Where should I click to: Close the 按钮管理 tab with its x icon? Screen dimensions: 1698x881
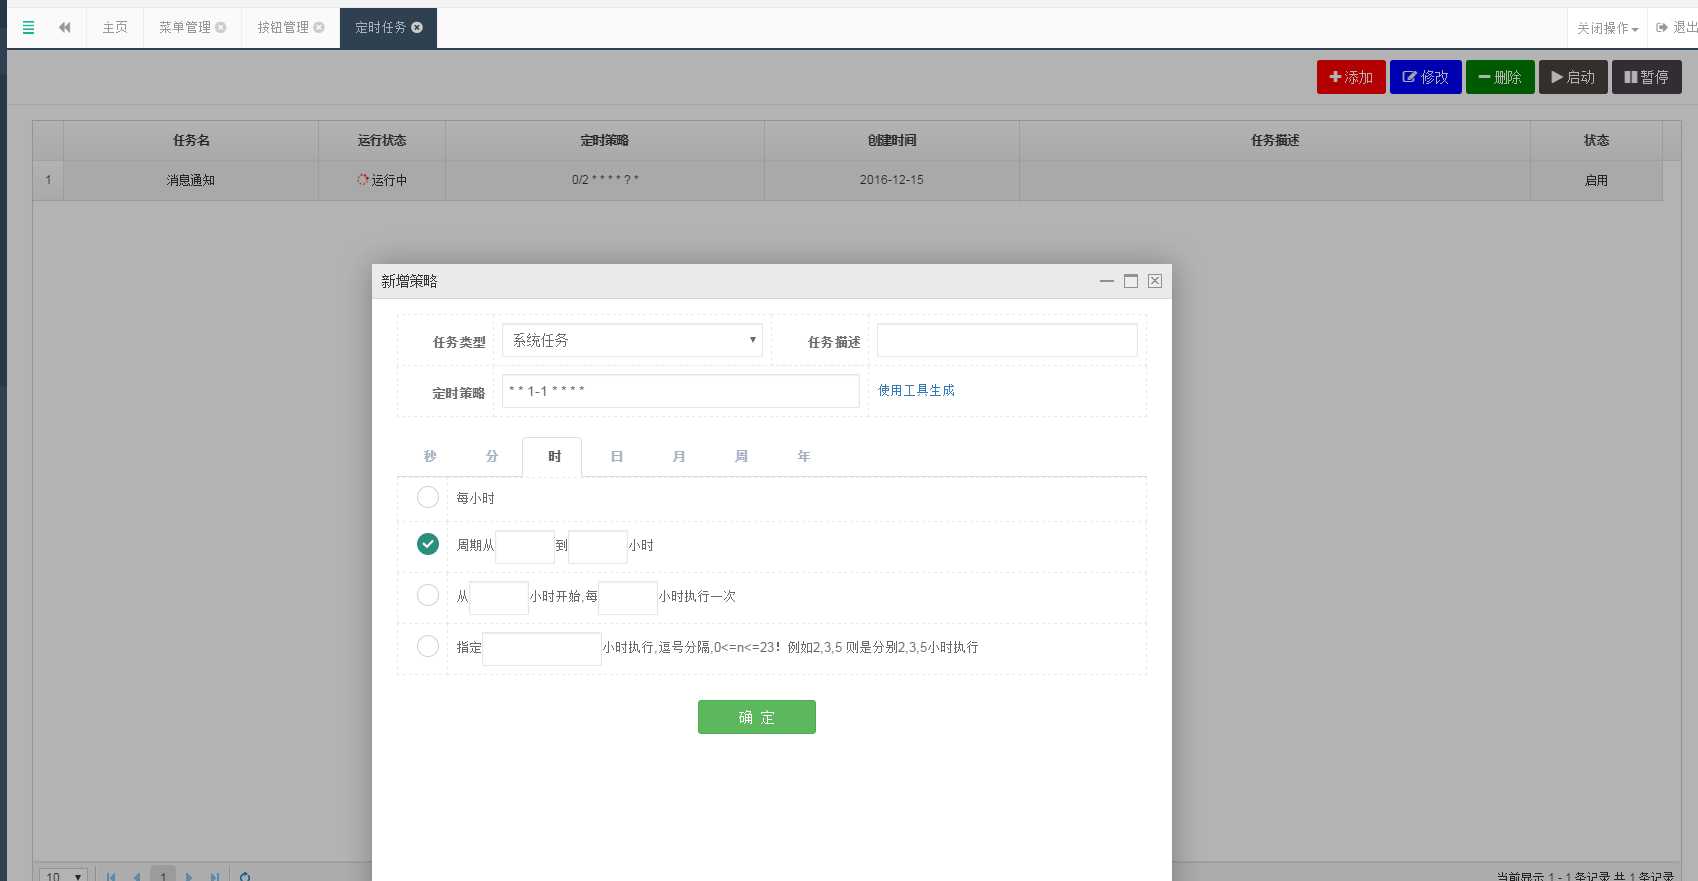(319, 28)
